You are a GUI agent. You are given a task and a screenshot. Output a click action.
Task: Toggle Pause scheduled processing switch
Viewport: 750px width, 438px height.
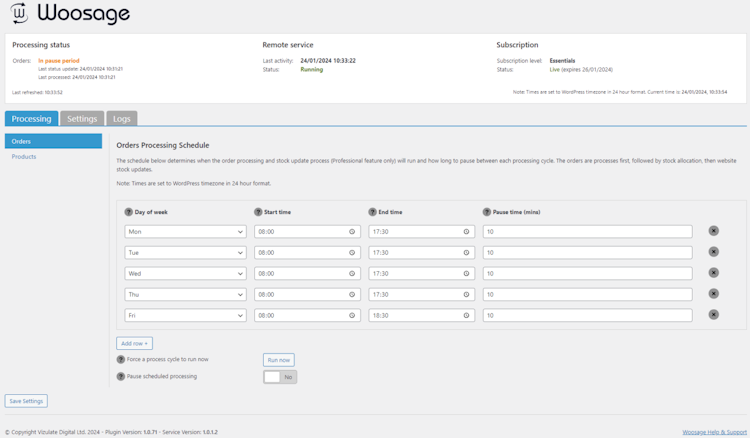pos(280,377)
